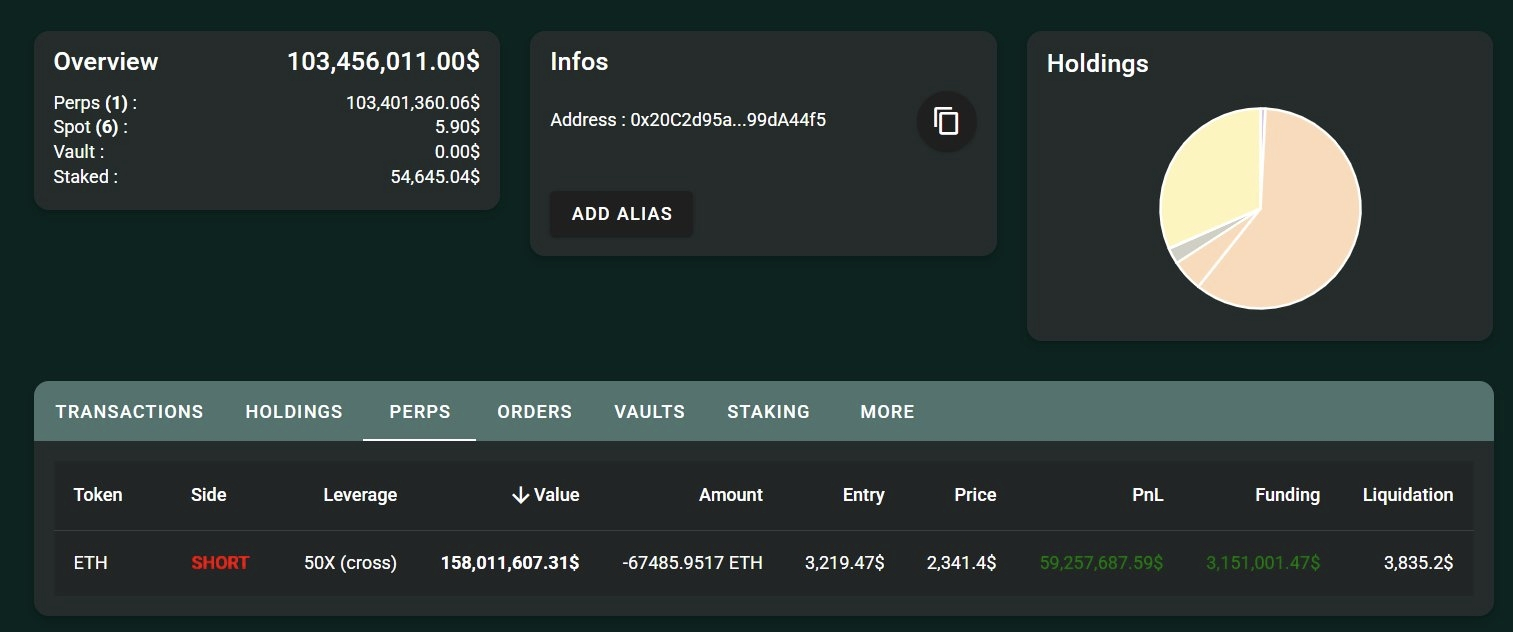Click the red SHORT side label
The image size is (1513, 632).
220,563
